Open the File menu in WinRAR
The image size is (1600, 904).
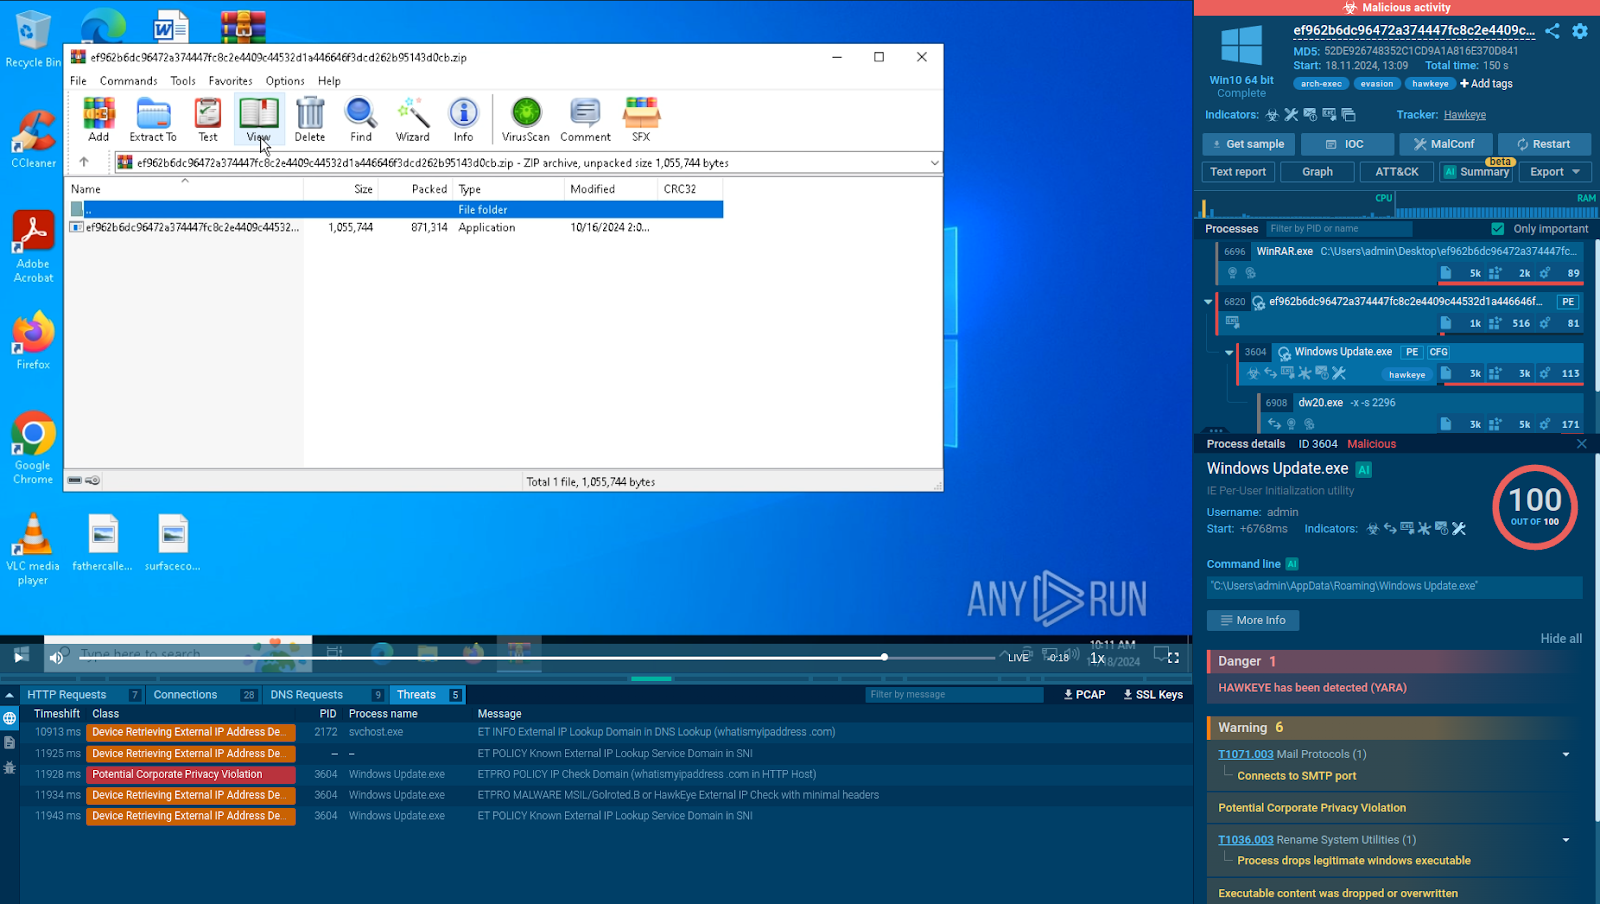78,81
